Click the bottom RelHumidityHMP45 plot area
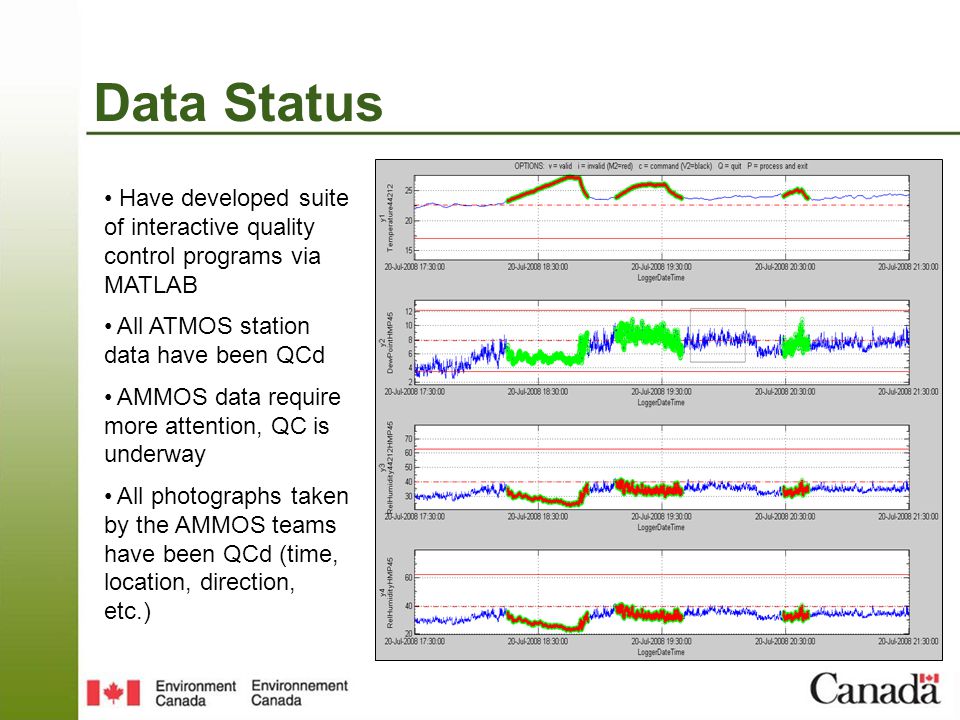The width and height of the screenshot is (960, 720). [x=662, y=592]
